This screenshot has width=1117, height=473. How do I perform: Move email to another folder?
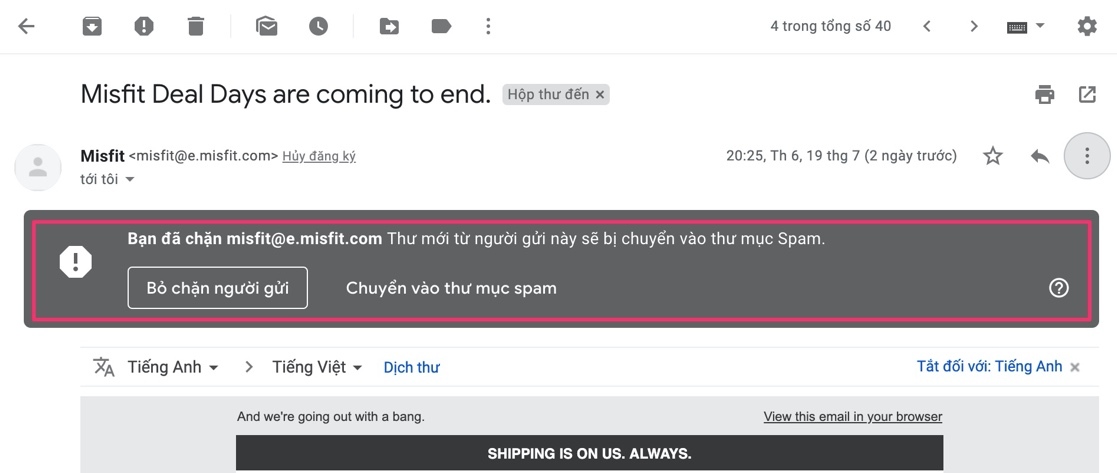[389, 27]
